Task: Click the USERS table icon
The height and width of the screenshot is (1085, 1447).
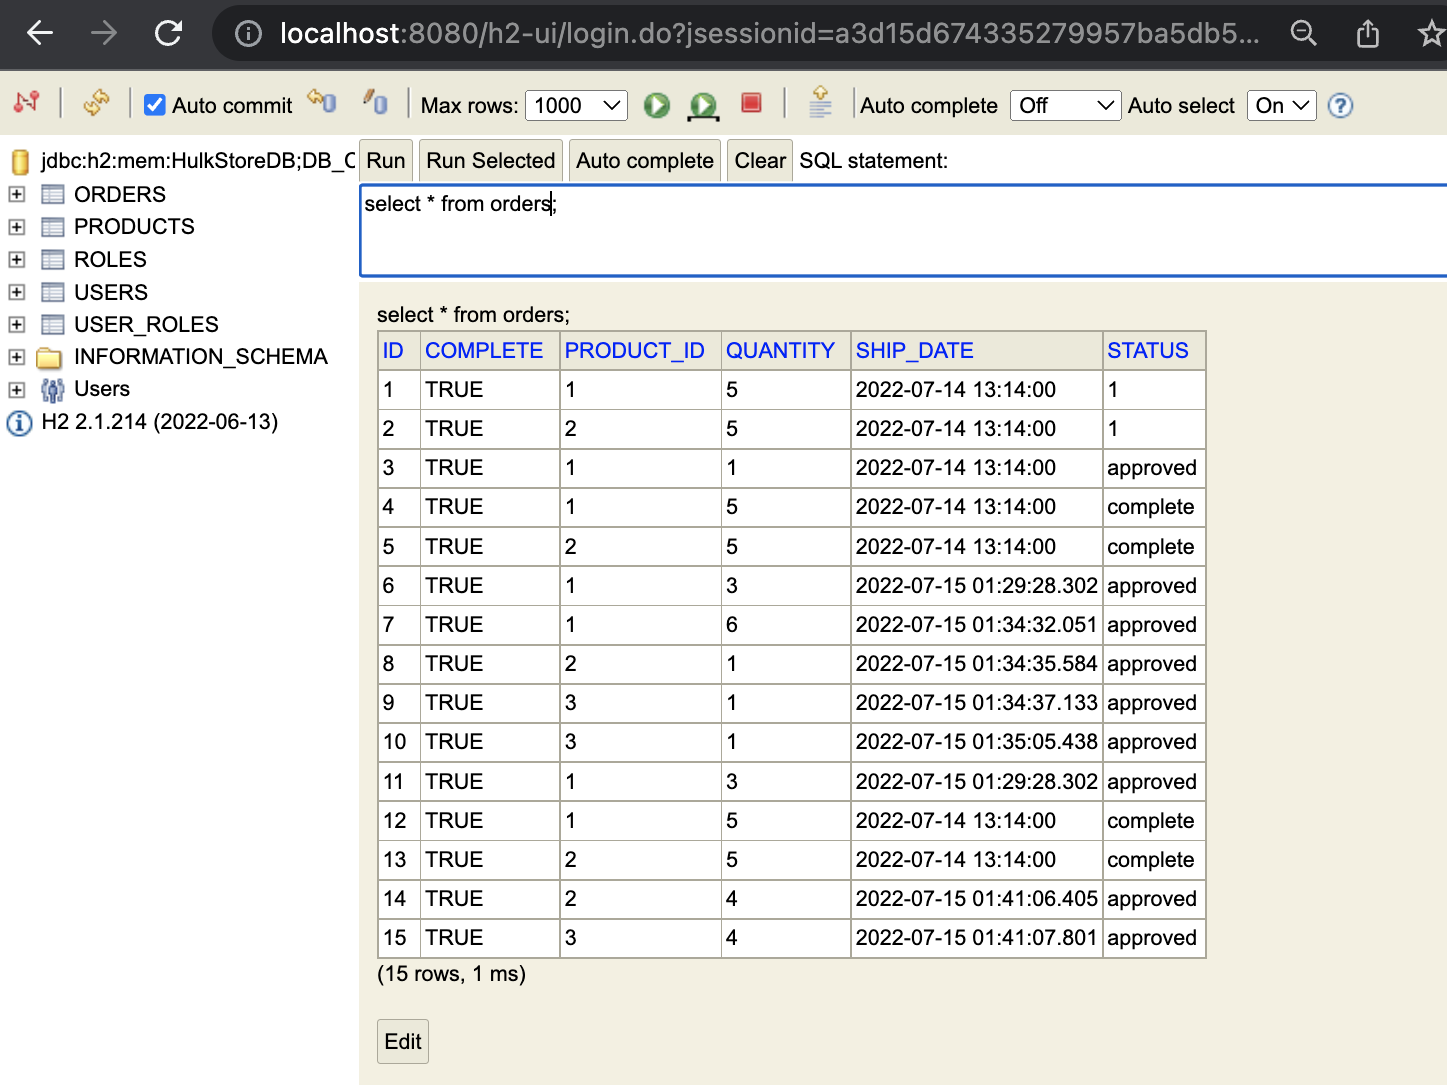Action: point(53,292)
